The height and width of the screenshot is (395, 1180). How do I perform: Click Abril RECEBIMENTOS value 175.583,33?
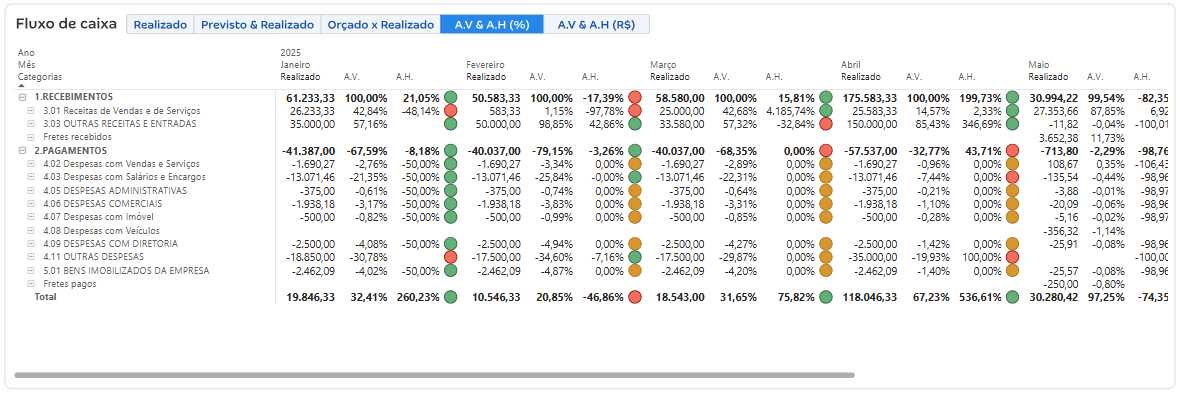coord(869,97)
